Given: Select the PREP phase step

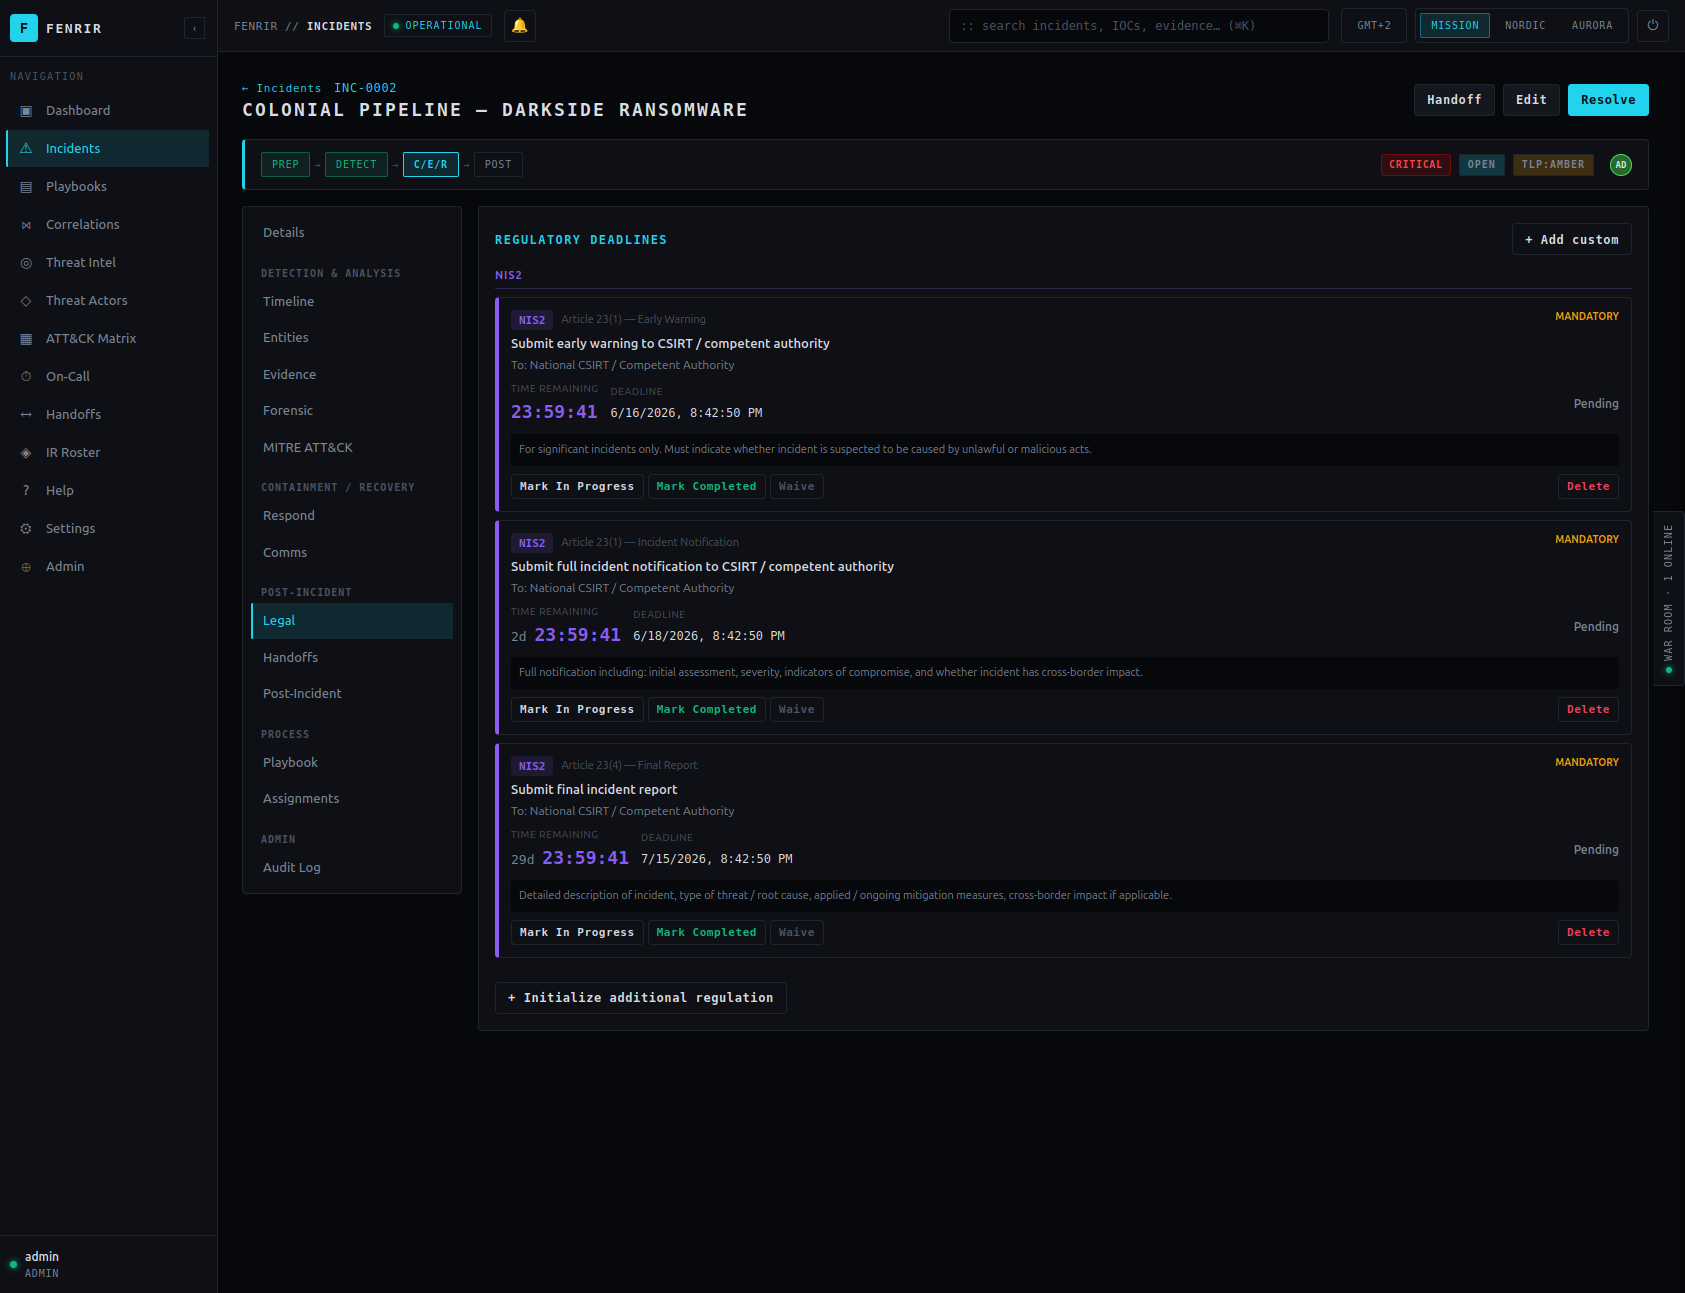Looking at the screenshot, I should tap(285, 165).
